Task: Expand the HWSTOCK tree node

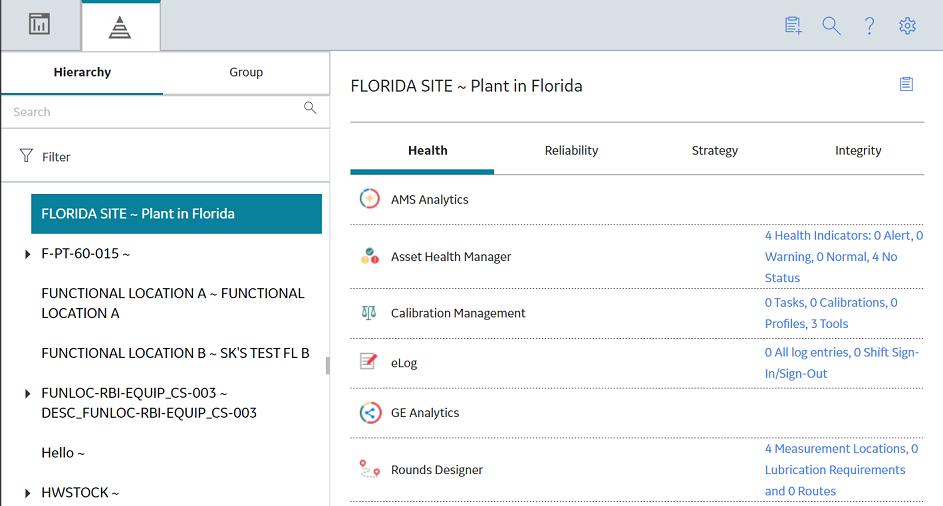Action: click(28, 493)
